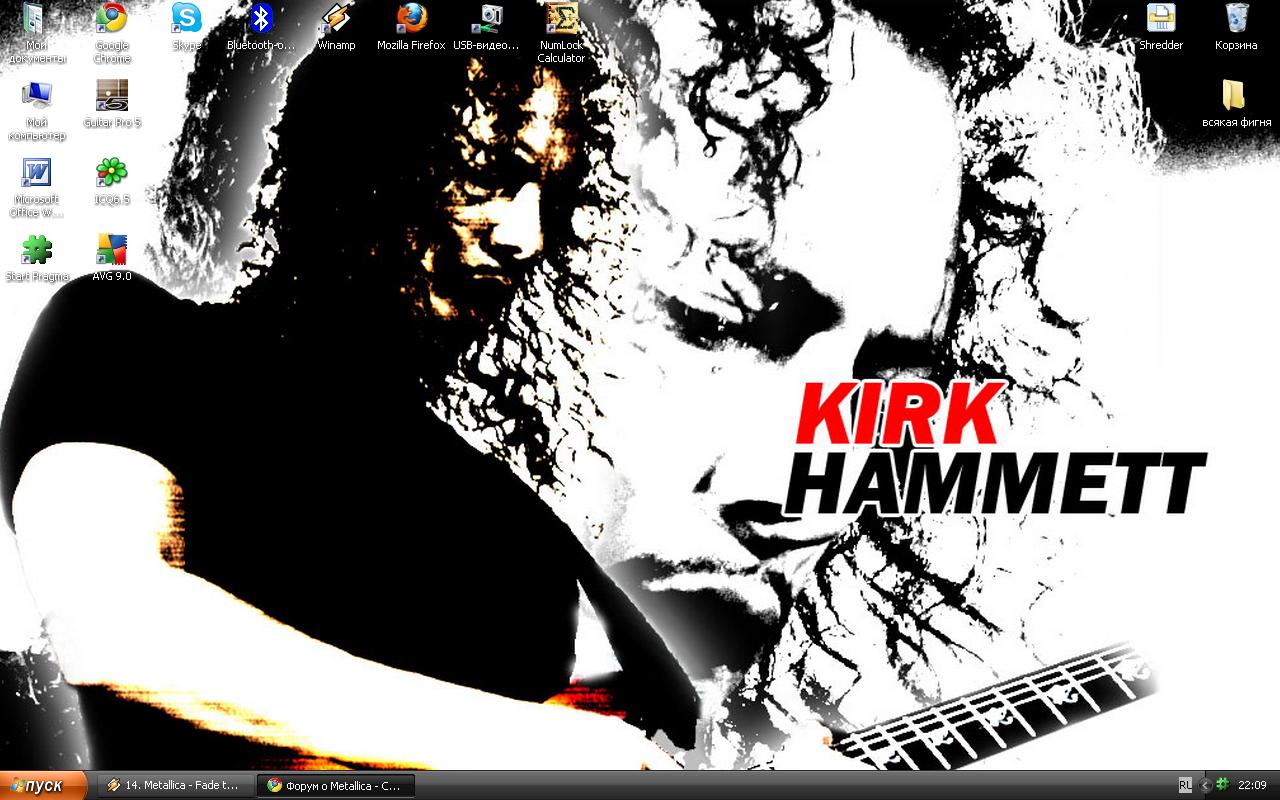Switch to Winamp Metallica taskbar button
The image size is (1280, 800).
click(173, 785)
